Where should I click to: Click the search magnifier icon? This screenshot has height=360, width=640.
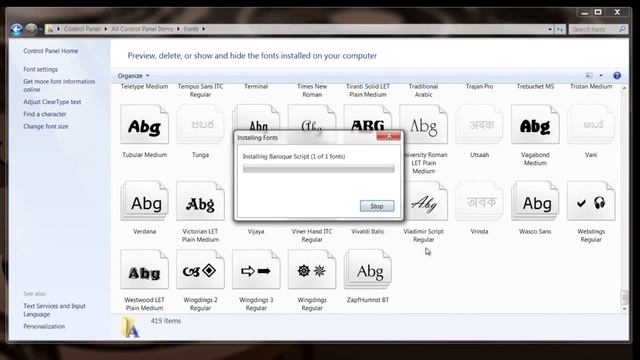[622, 29]
